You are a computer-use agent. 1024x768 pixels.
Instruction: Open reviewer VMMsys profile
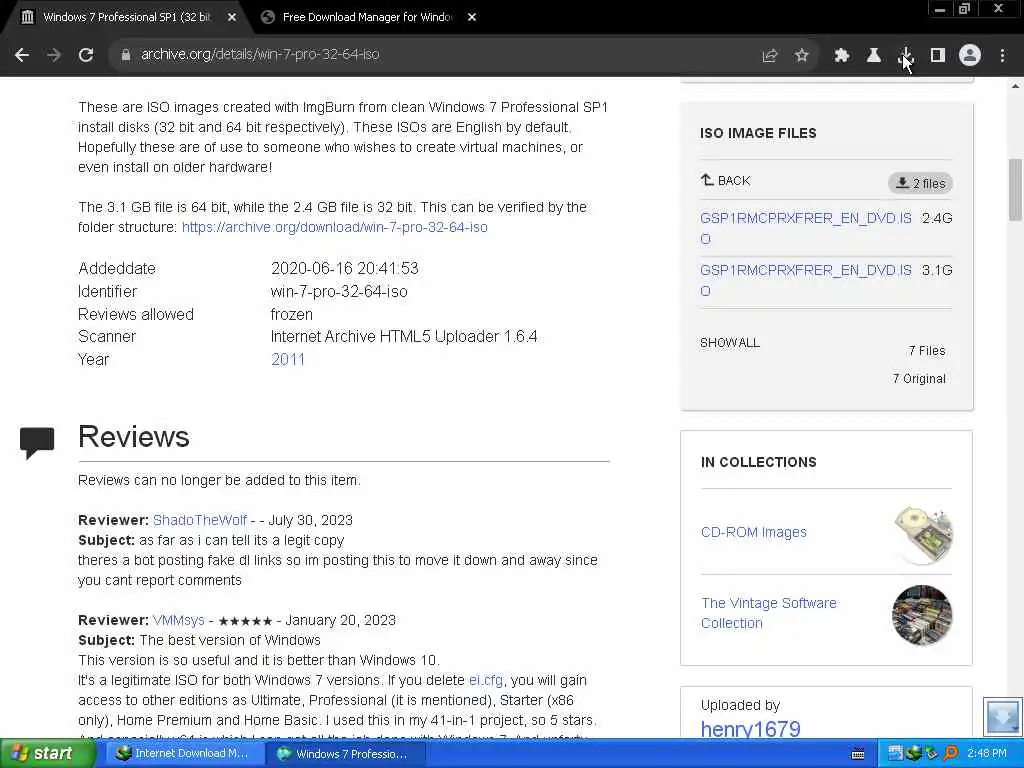178,620
